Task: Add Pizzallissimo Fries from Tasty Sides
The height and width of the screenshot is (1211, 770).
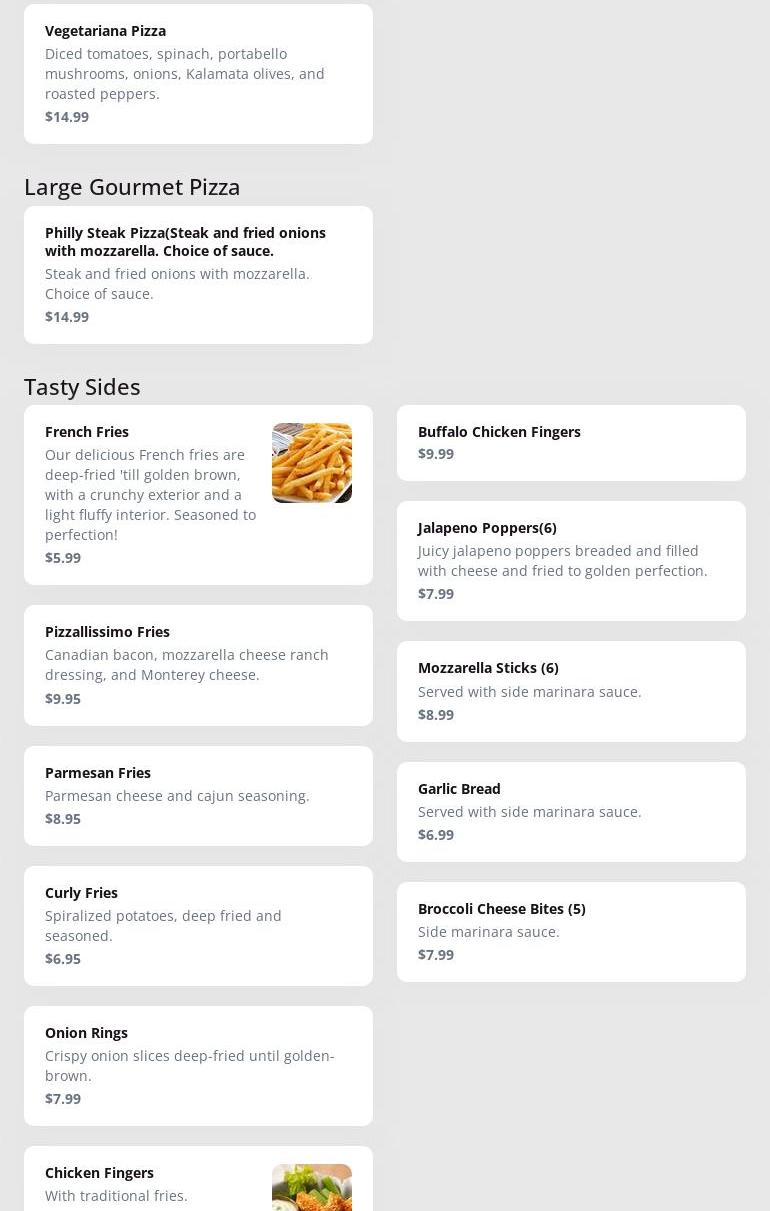Action: point(198,665)
